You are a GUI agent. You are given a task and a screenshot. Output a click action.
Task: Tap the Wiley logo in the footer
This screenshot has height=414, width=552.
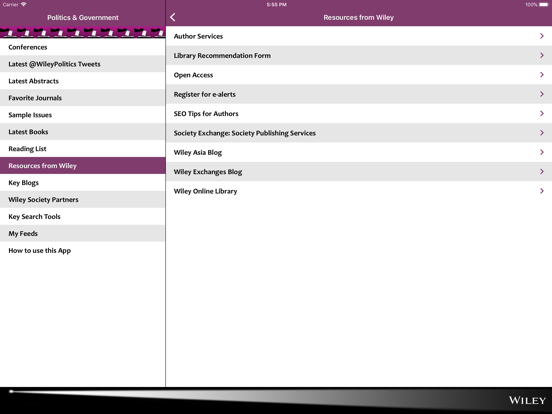[x=527, y=400]
